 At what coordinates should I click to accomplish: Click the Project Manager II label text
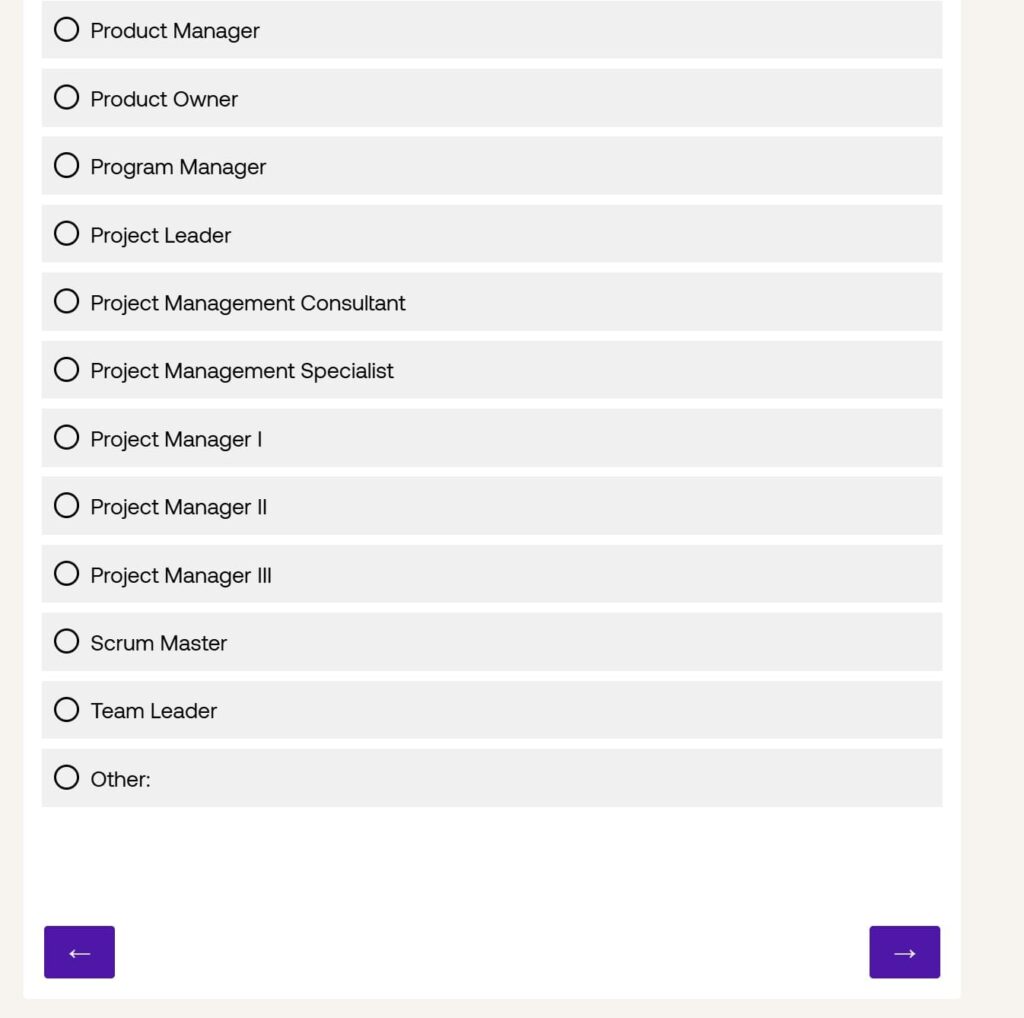(178, 507)
